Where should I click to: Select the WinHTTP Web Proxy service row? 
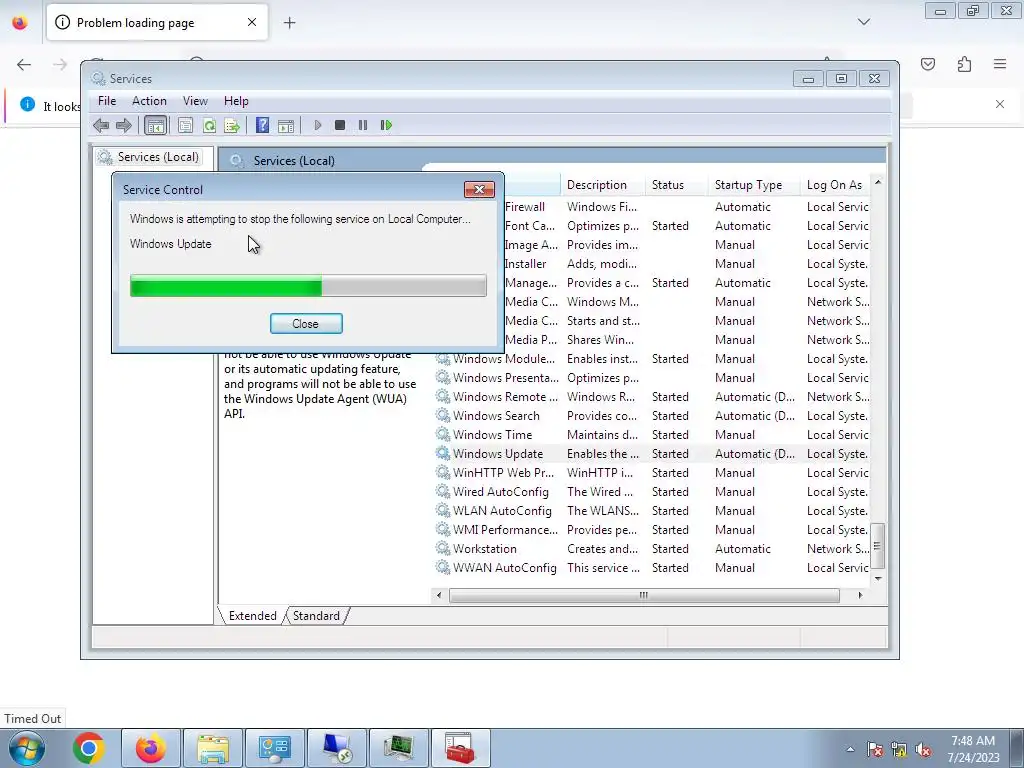point(652,472)
